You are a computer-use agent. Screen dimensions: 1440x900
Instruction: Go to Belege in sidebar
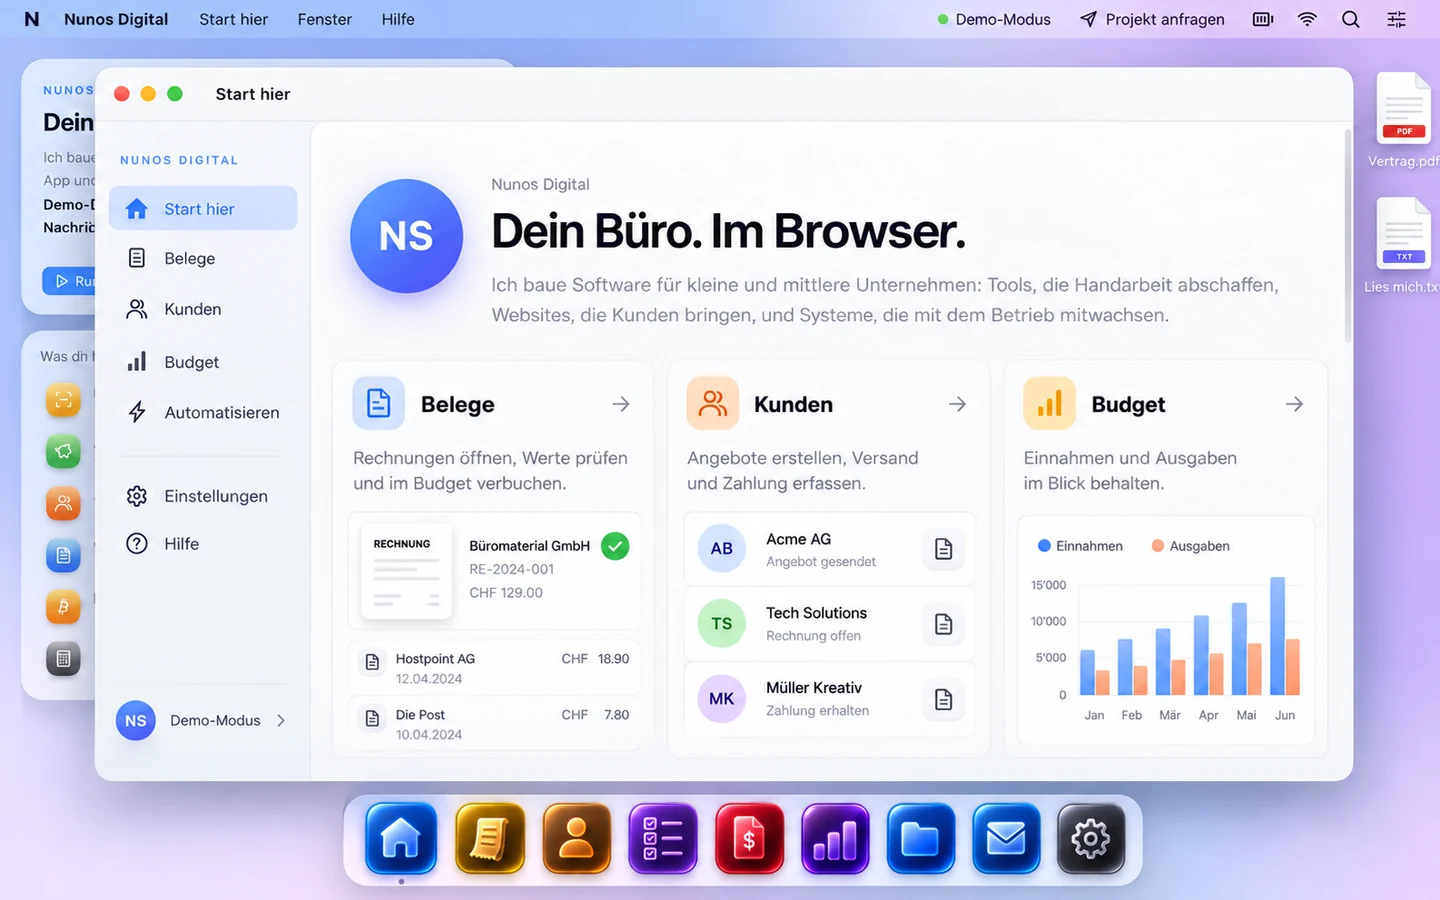pos(203,258)
